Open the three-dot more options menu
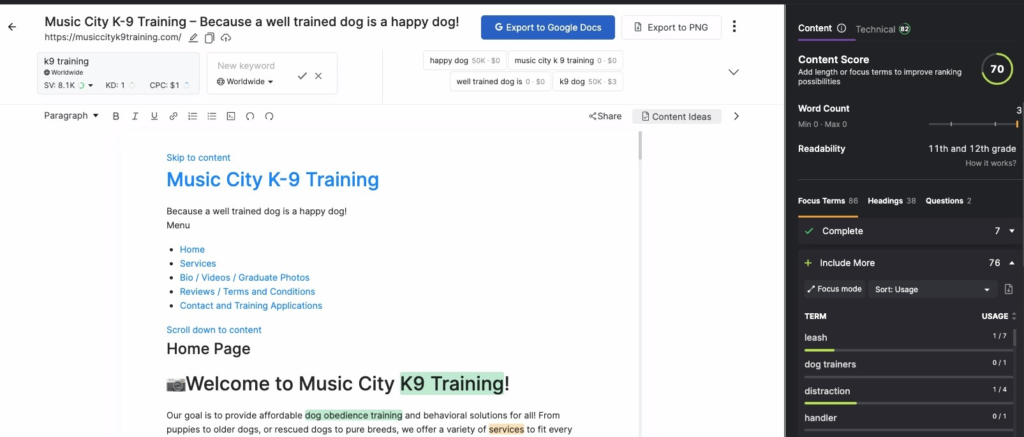Screen dimensions: 1024x437 pos(735,27)
